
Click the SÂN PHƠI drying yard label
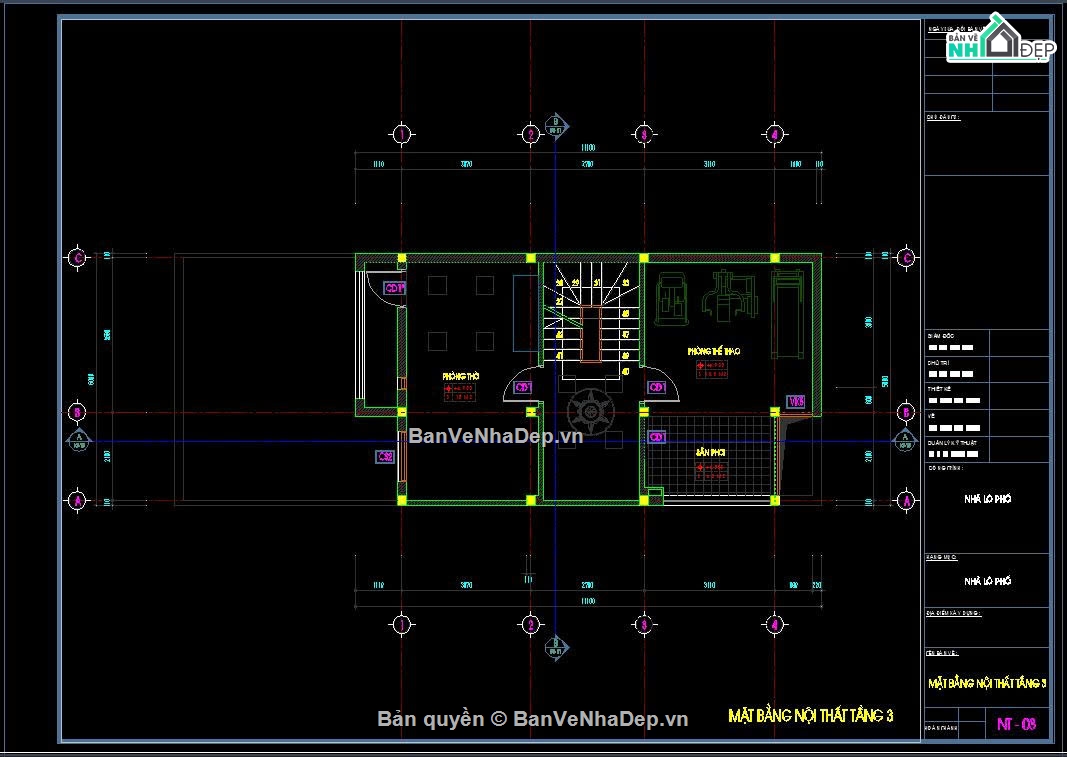[710, 453]
